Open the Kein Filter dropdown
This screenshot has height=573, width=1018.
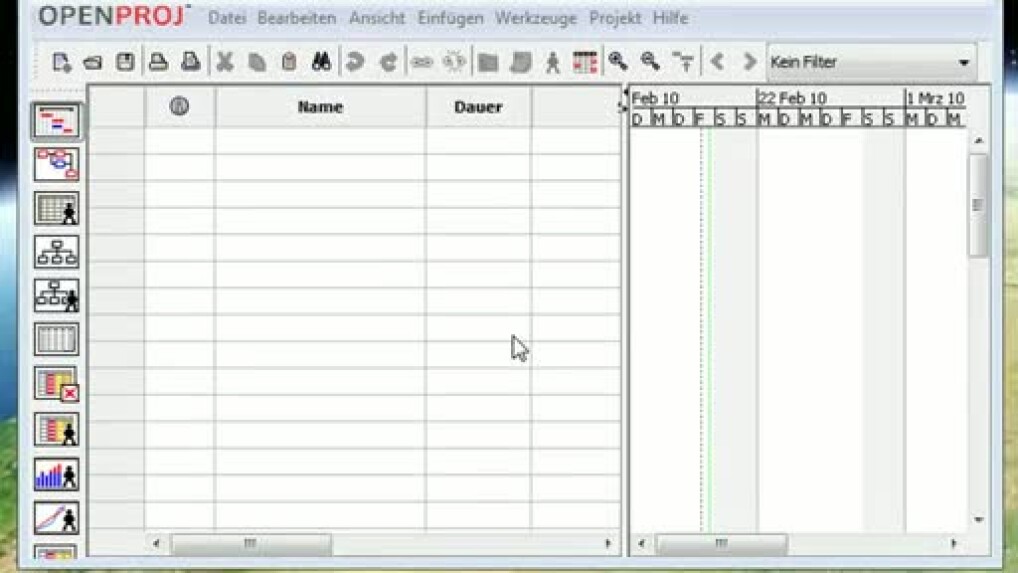click(x=870, y=62)
